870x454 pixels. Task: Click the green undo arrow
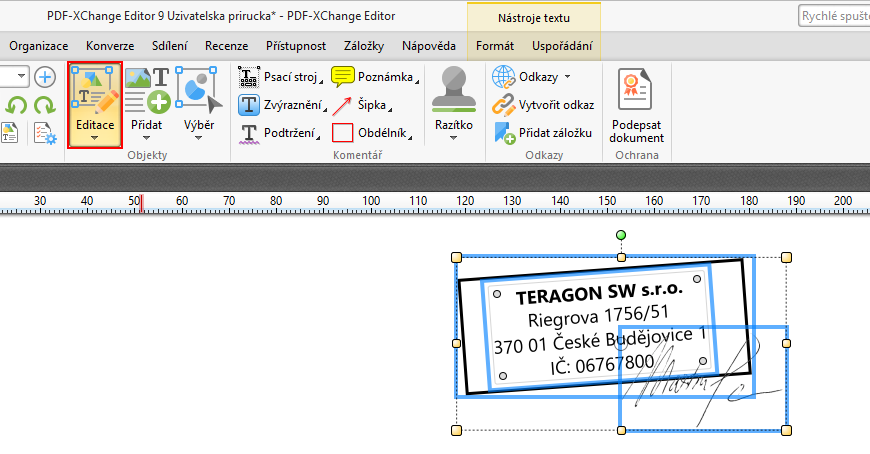pyautogui.click(x=16, y=105)
